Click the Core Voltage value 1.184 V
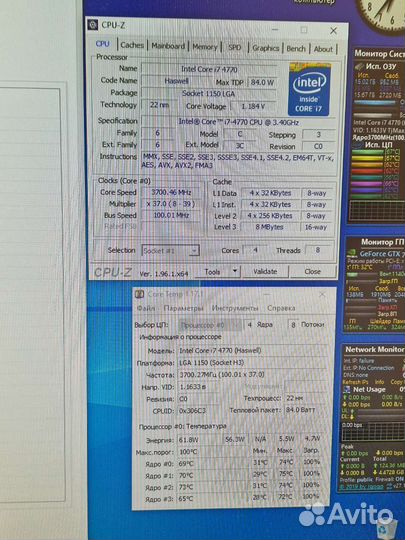This screenshot has width=405, height=540. tap(253, 106)
